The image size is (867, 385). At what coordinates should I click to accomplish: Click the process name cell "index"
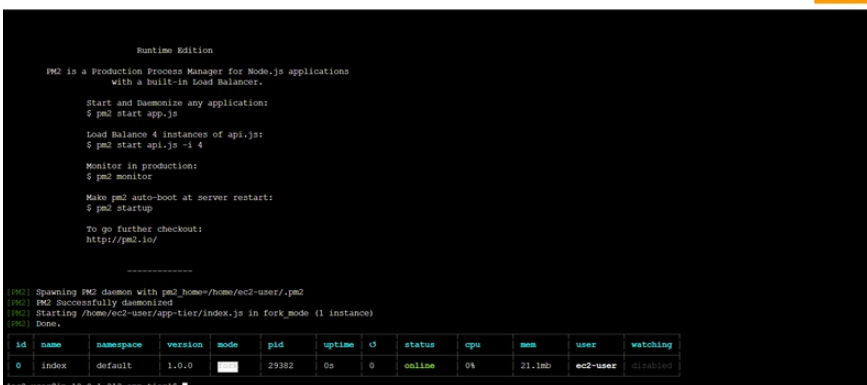(54, 366)
